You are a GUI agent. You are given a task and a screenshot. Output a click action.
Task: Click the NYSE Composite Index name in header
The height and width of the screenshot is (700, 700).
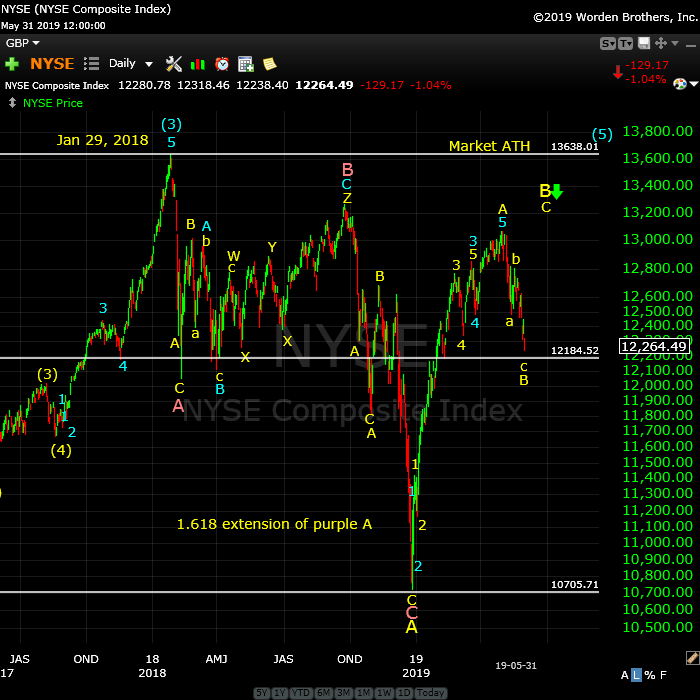point(57,85)
